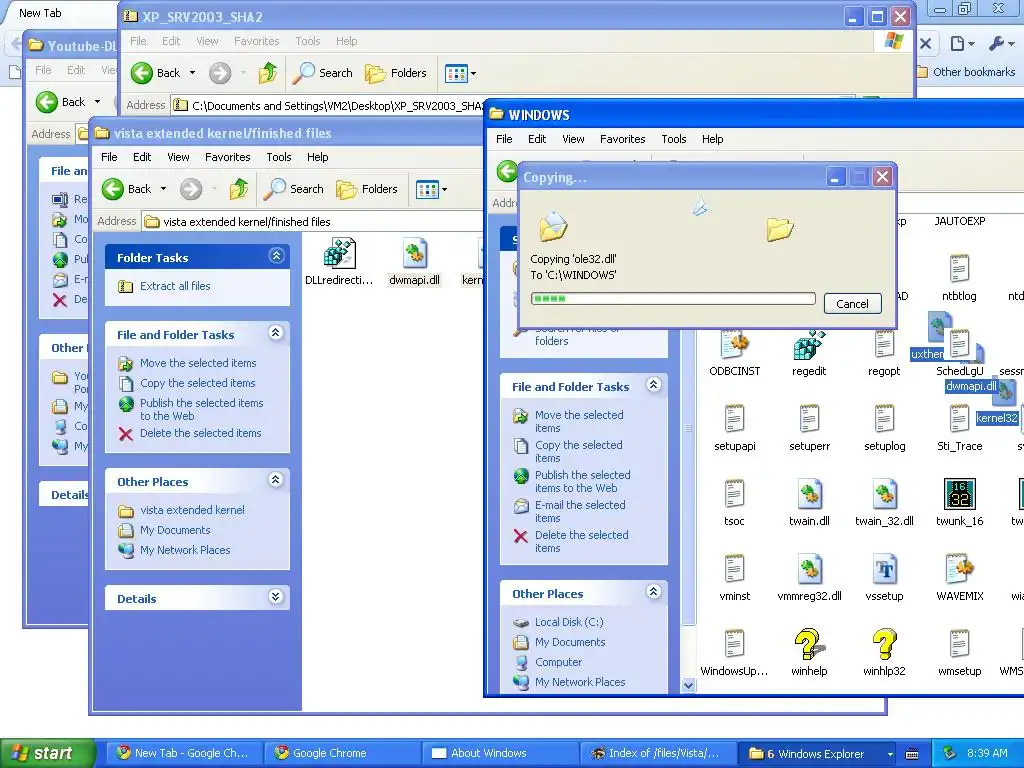Screen dimensions: 1024x768
Task: Collapse File and Folder Tasks in finished files
Action: 276,333
